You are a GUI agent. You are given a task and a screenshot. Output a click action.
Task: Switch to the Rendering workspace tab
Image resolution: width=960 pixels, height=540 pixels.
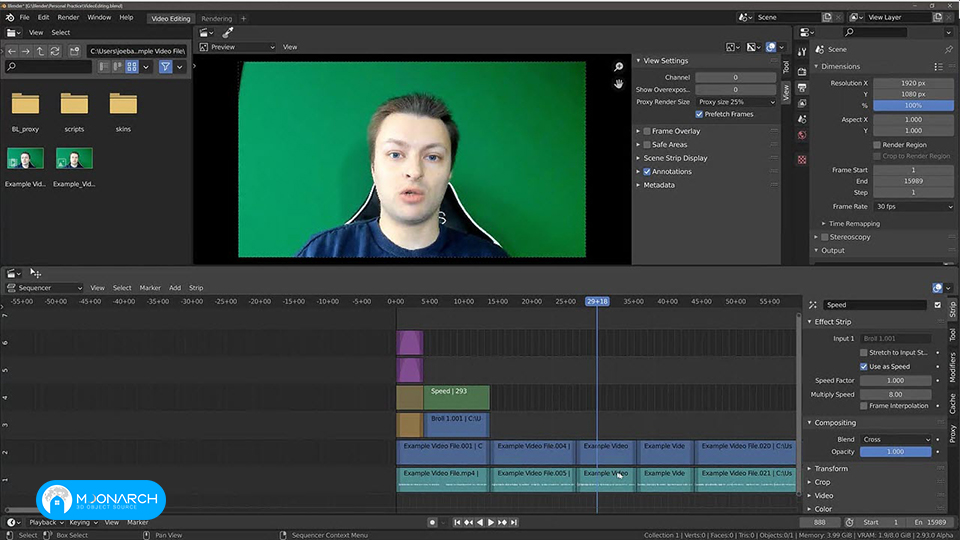(217, 18)
